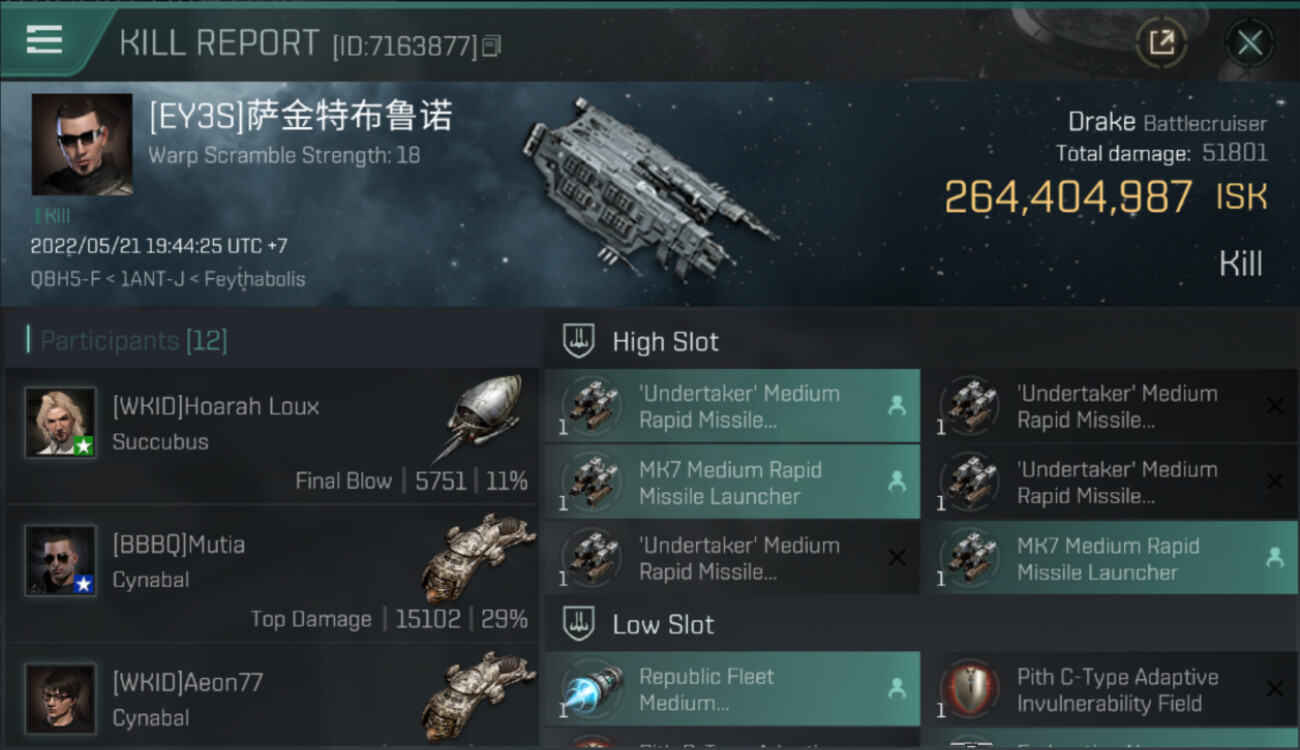The height and width of the screenshot is (750, 1300).
Task: Click the Drake ship image
Action: click(x=648, y=186)
